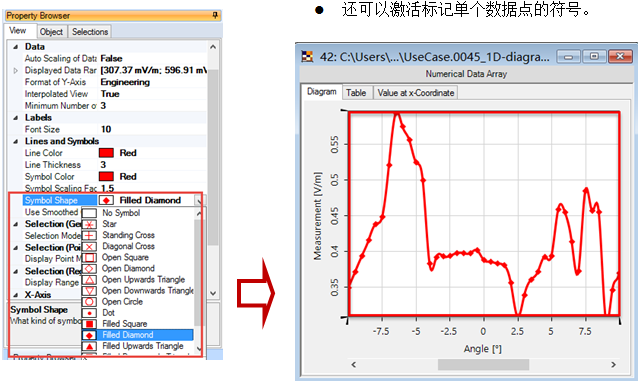Open the Value at x-Coordinate tab
This screenshot has height=387, width=642.
pos(416,93)
